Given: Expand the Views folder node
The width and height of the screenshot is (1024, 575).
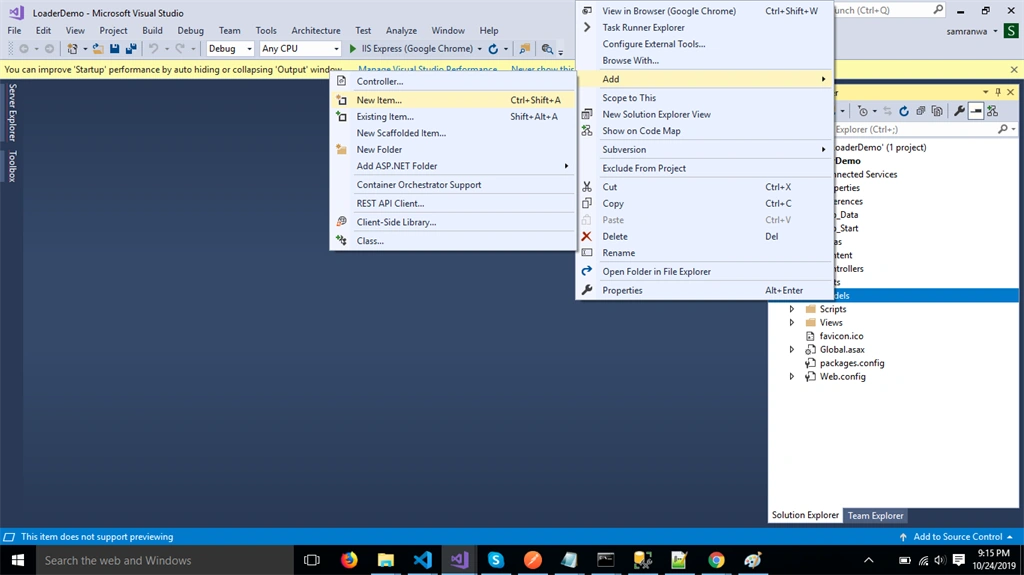Looking at the screenshot, I should pos(792,323).
